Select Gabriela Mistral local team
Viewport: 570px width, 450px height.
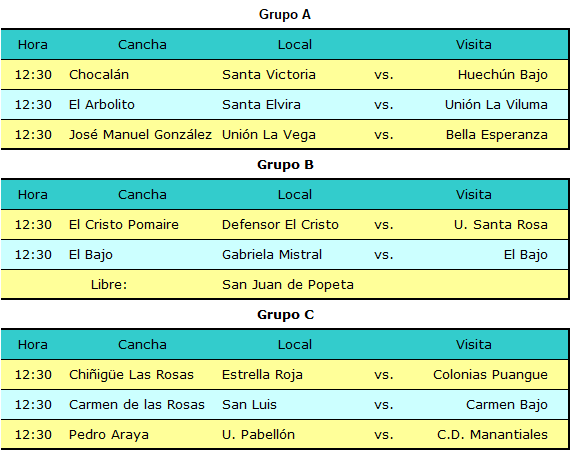coord(272,254)
